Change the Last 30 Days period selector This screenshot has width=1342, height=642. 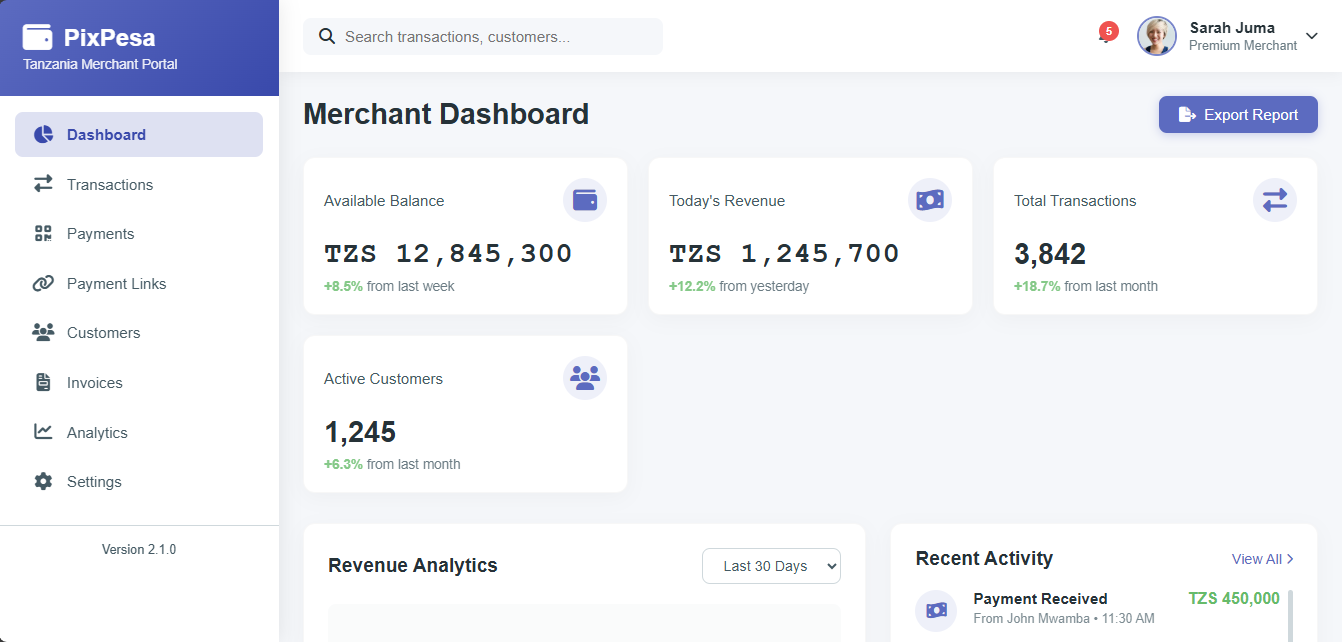tap(771, 566)
